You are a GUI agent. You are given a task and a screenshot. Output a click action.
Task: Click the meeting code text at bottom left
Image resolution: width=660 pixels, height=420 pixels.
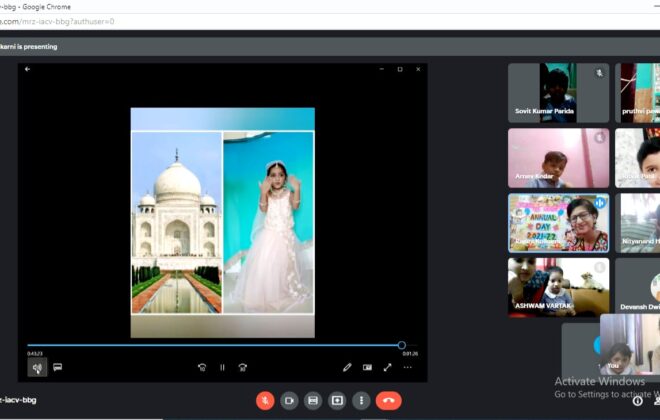[18, 400]
